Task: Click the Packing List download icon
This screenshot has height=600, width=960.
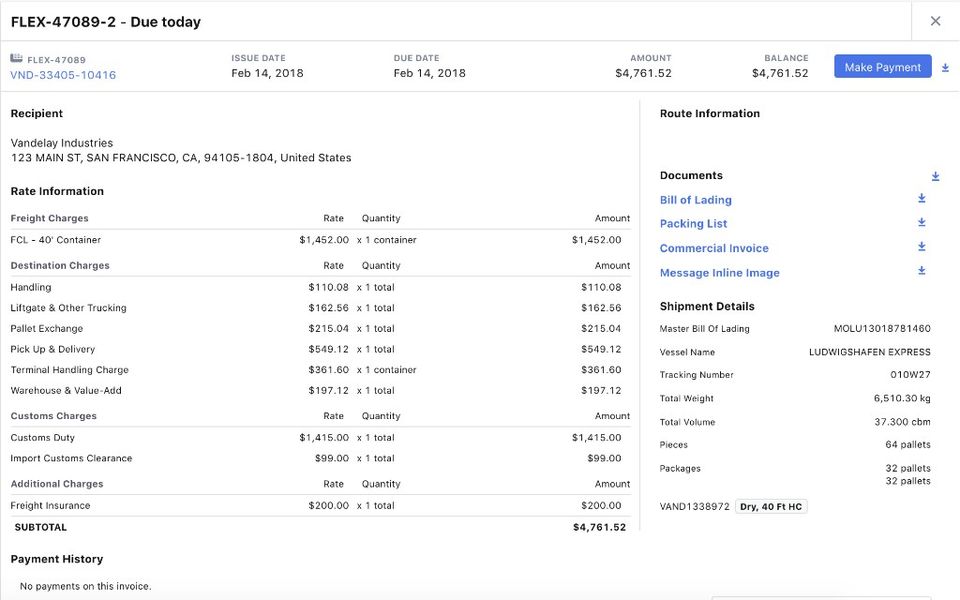Action: (921, 222)
